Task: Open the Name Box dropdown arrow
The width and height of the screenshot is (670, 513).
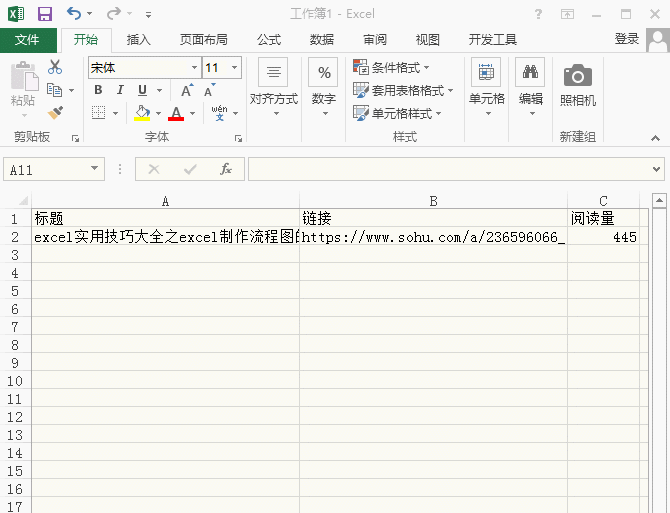Action: 95,169
